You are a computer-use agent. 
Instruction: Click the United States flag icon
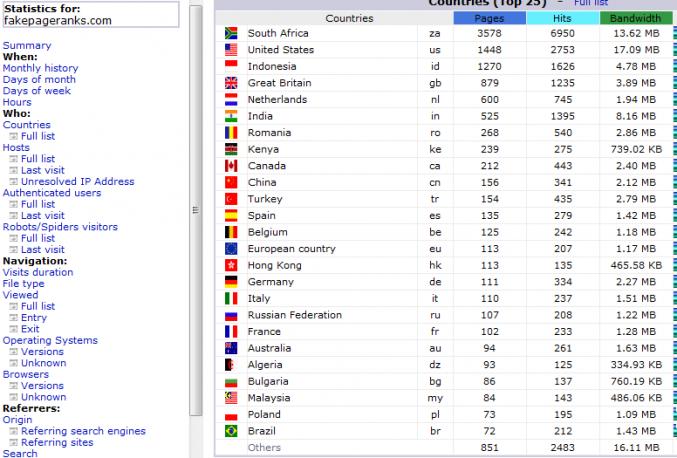point(231,50)
